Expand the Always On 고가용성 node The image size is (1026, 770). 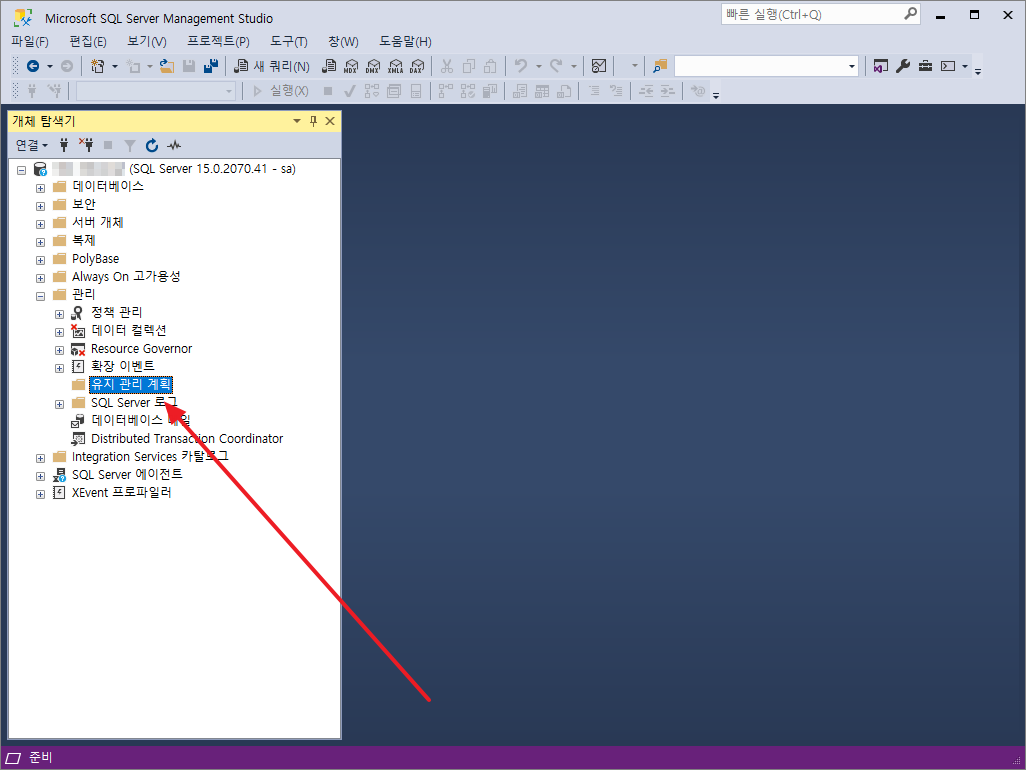click(x=41, y=278)
